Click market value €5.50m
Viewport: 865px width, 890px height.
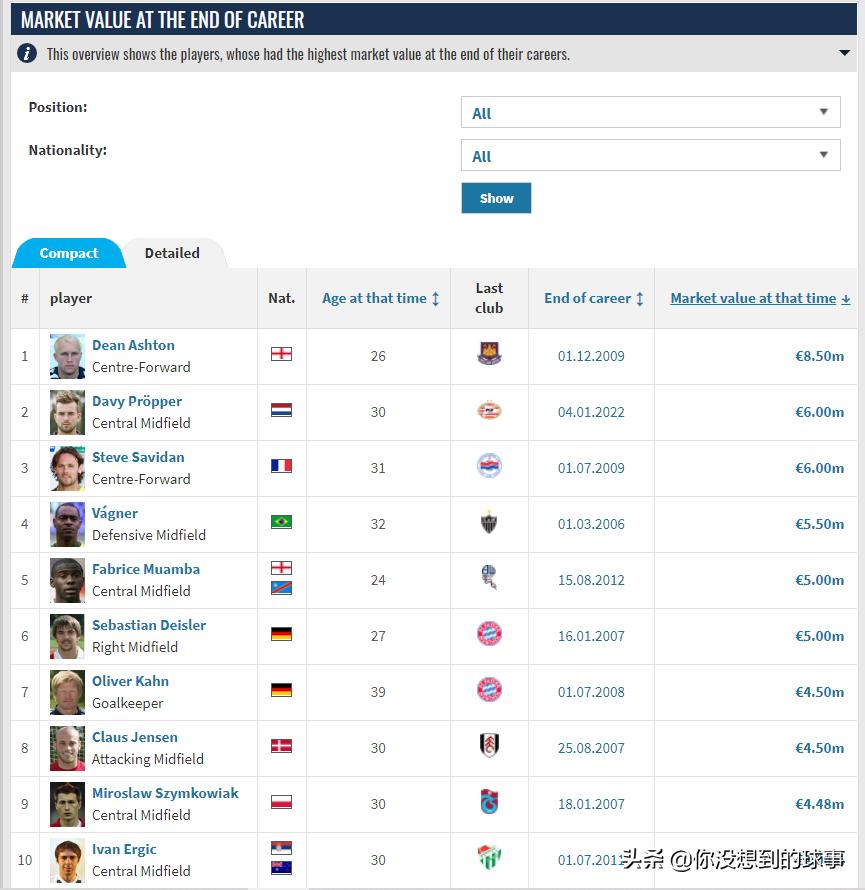coord(819,524)
